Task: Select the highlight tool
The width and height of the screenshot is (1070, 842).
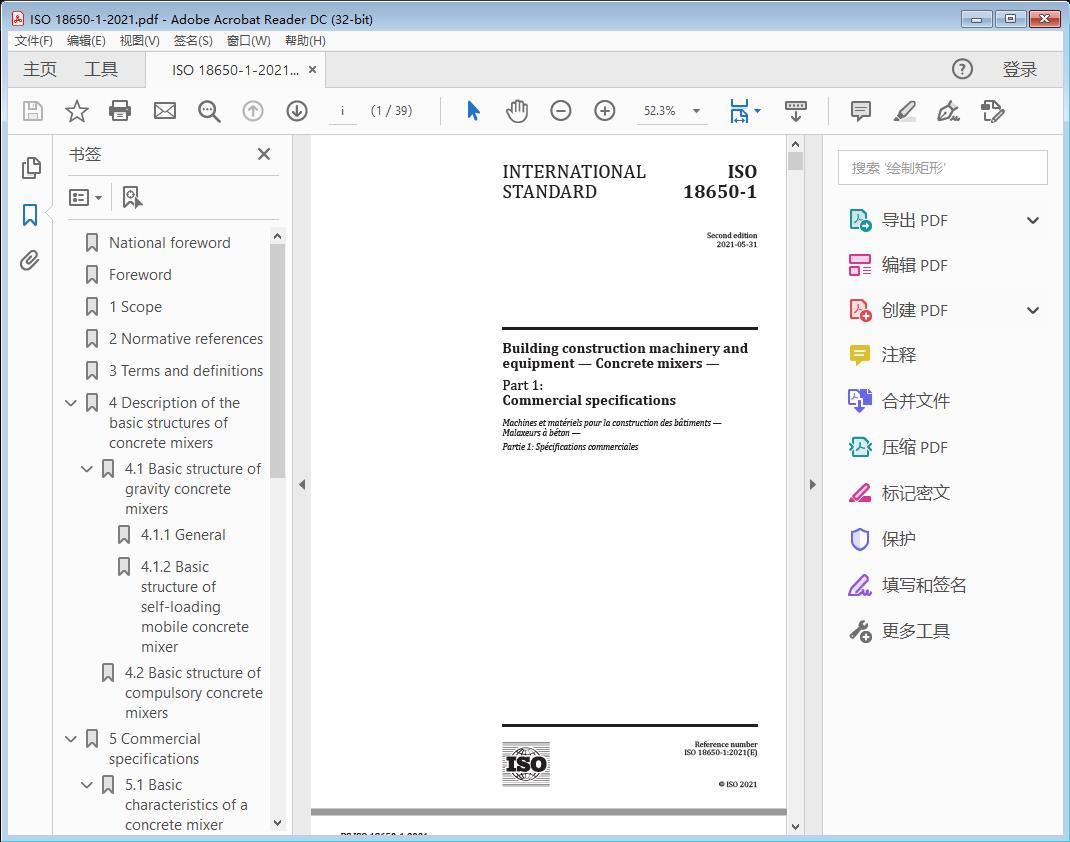Action: 903,111
